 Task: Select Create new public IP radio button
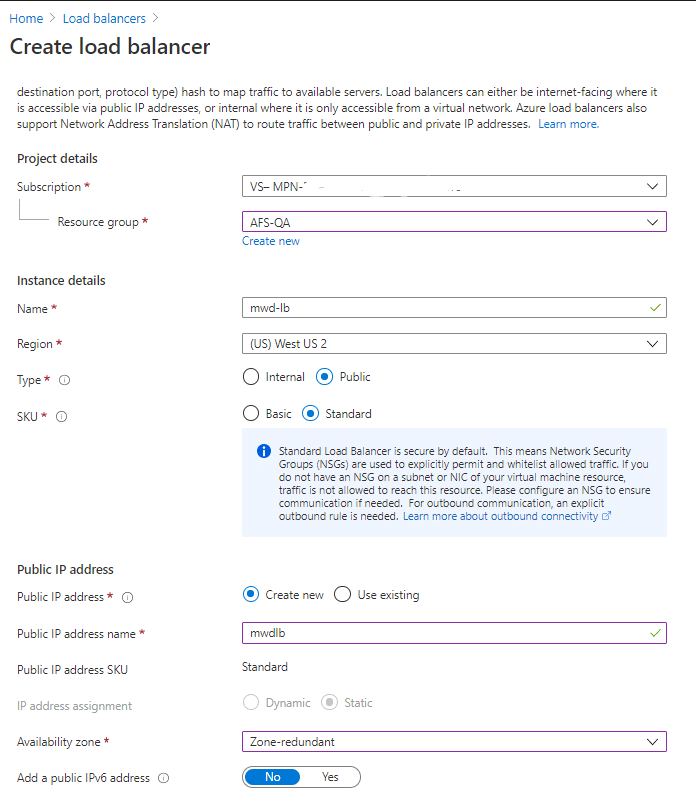click(x=251, y=595)
